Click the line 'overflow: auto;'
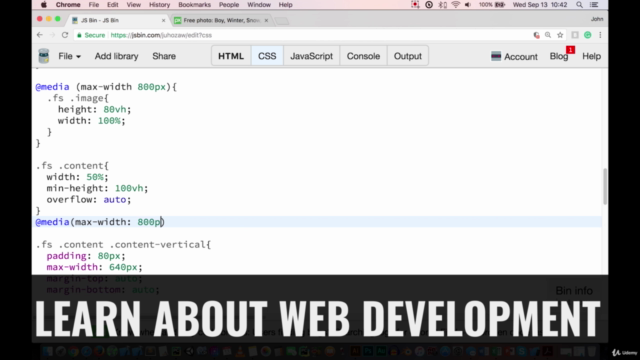The image size is (640, 360). pyautogui.click(x=89, y=200)
